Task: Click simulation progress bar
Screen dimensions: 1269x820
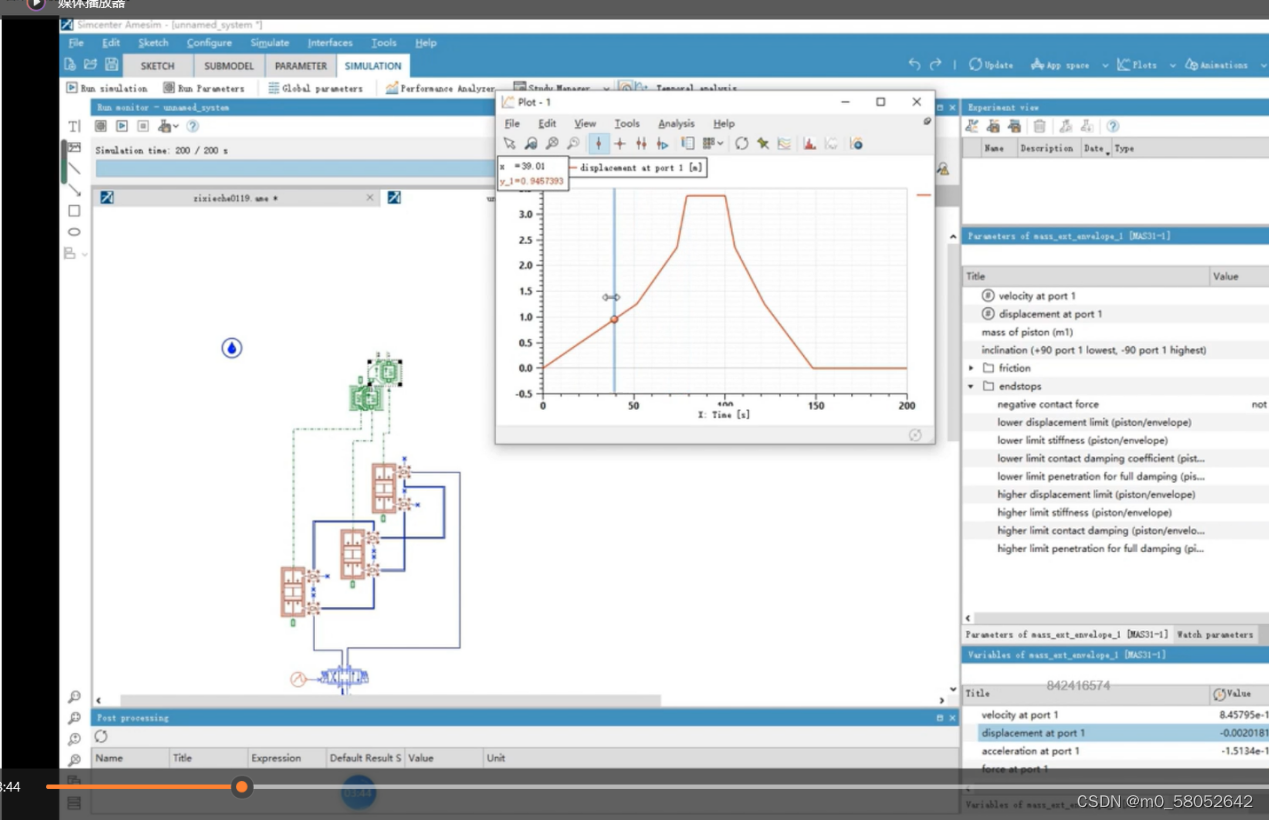Action: (x=295, y=169)
